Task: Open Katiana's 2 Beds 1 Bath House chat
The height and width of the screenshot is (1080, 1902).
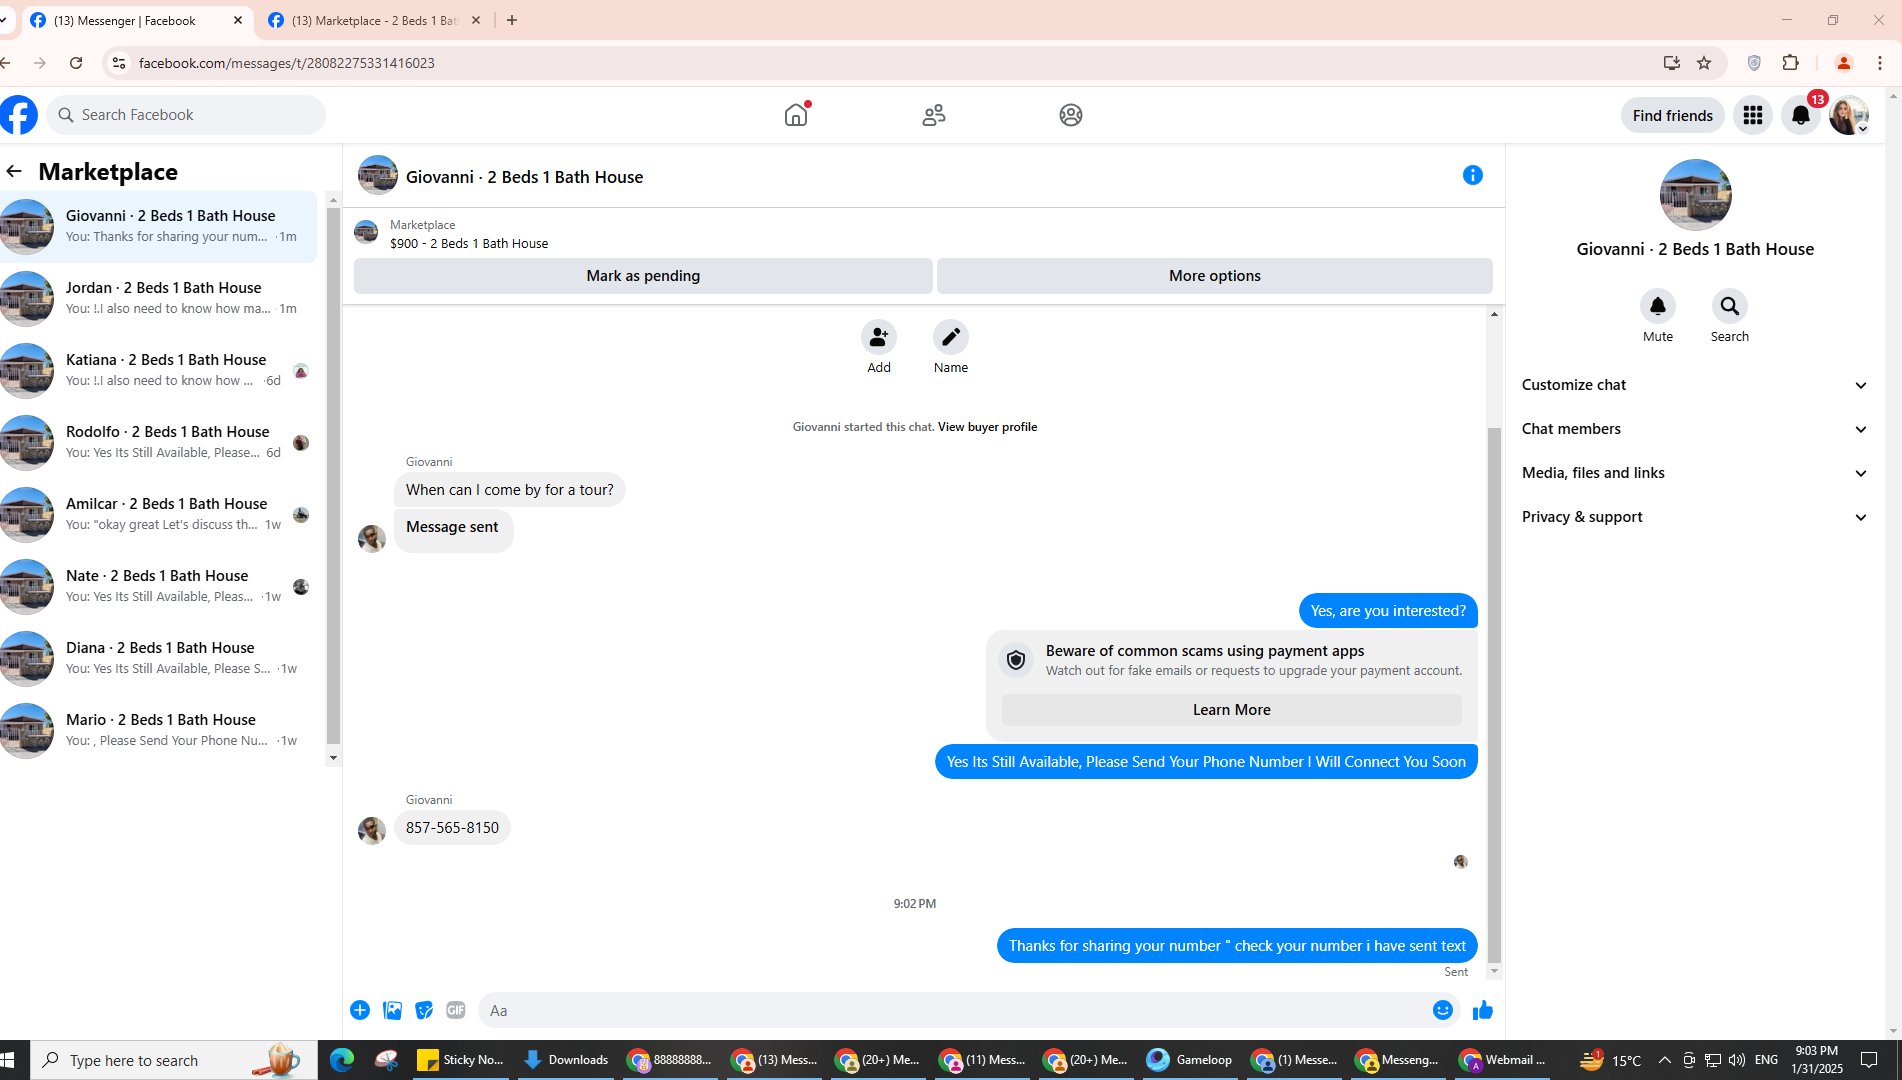Action: click(158, 370)
